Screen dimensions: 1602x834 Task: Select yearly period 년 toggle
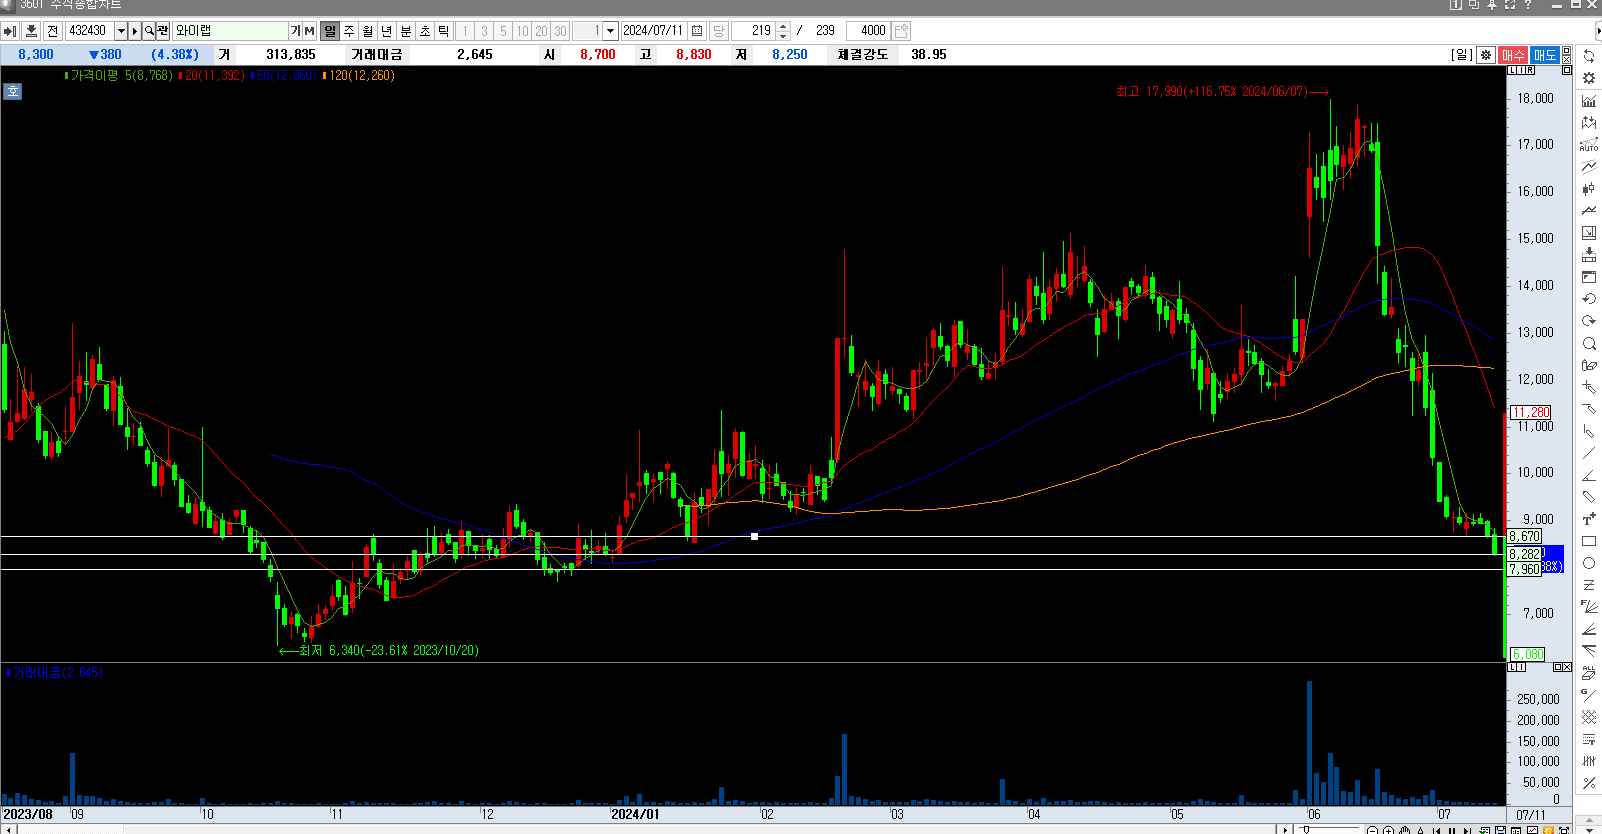(x=387, y=31)
